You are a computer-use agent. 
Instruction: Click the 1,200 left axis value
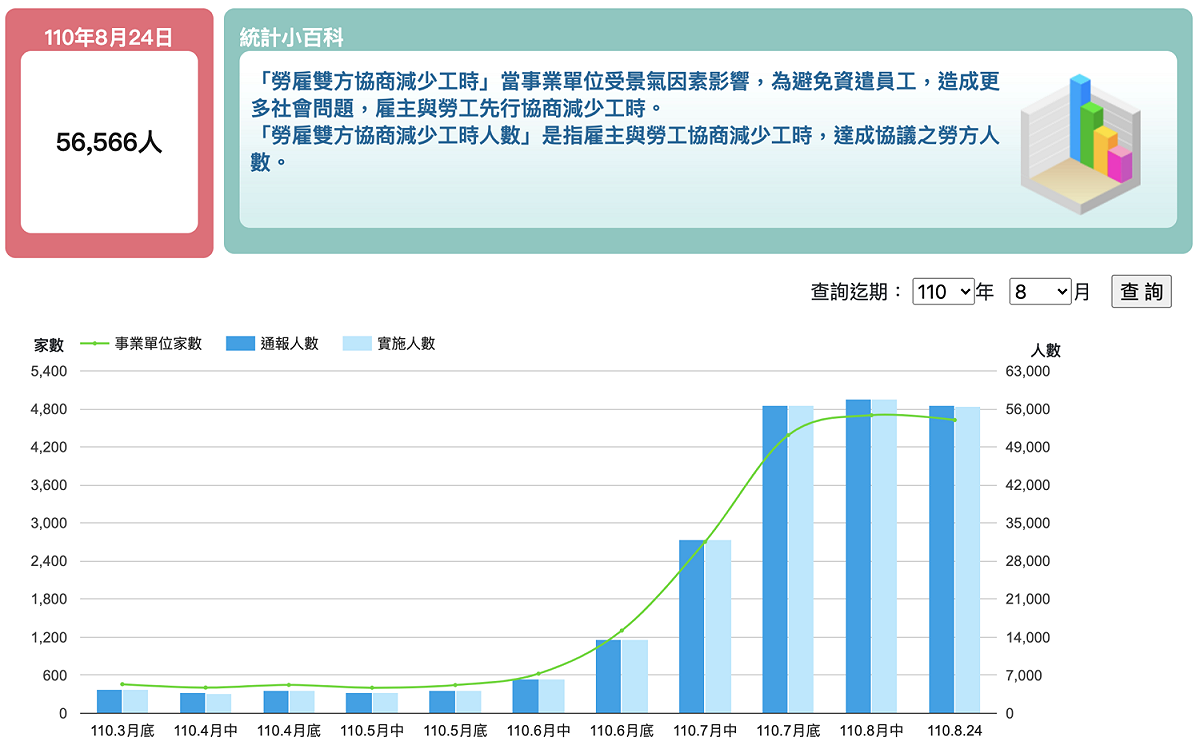[x=50, y=637]
